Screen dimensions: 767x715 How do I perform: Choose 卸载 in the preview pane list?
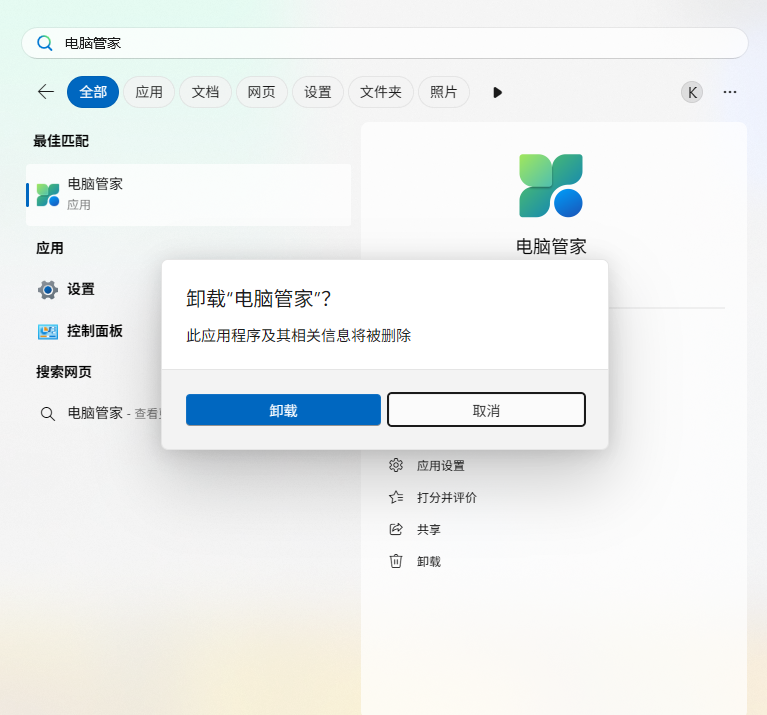[429, 561]
